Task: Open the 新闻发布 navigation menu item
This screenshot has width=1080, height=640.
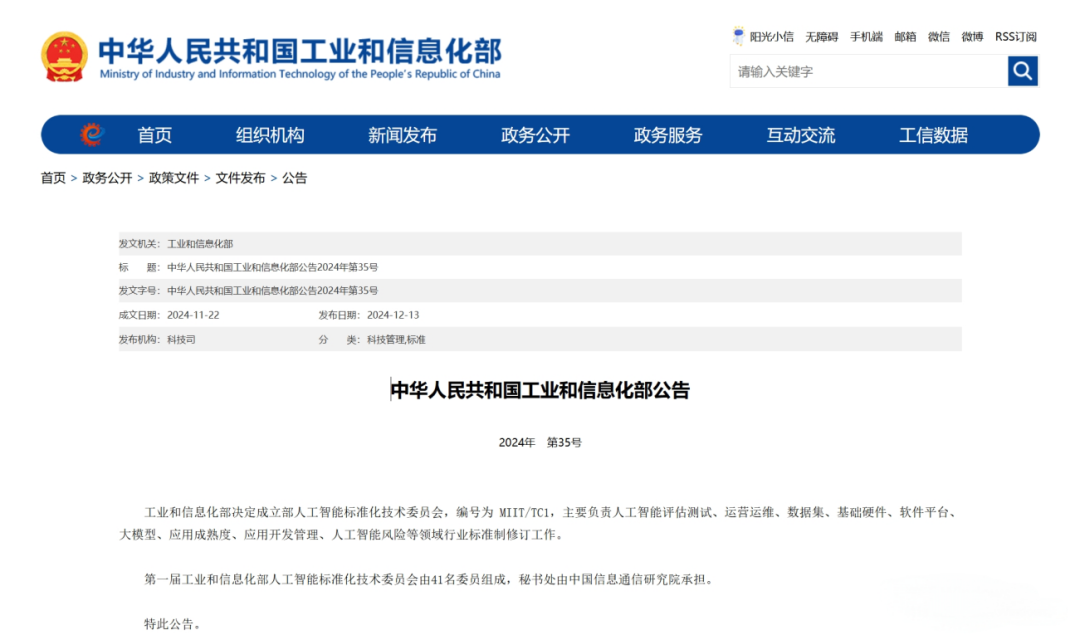Action: (402, 135)
